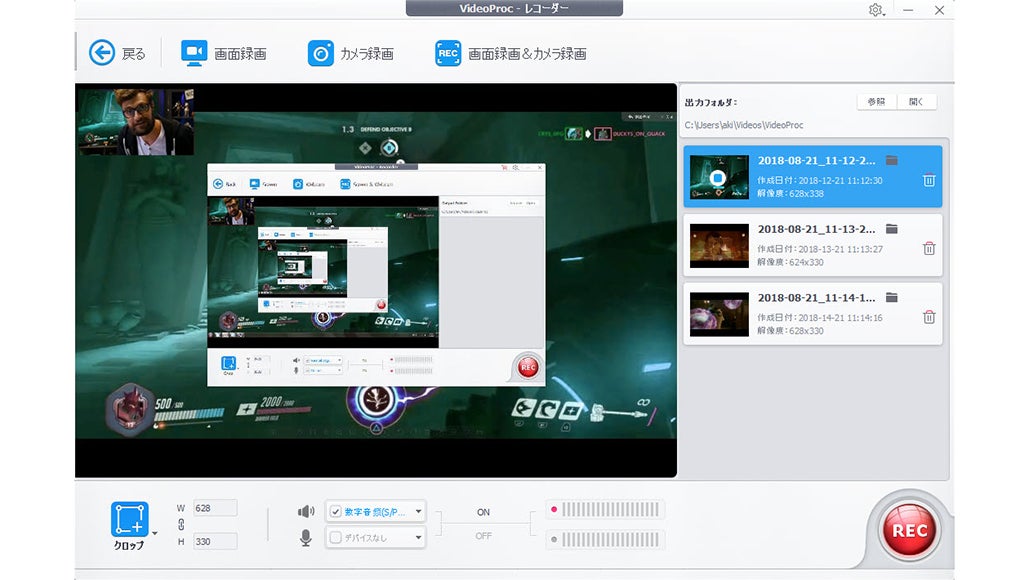1020x580 pixels.
Task: Click the ON audio status label
Action: [483, 512]
